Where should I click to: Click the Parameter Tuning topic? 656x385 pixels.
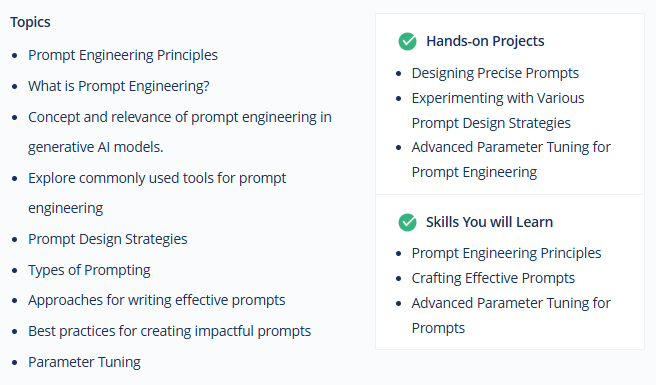[x=84, y=362]
